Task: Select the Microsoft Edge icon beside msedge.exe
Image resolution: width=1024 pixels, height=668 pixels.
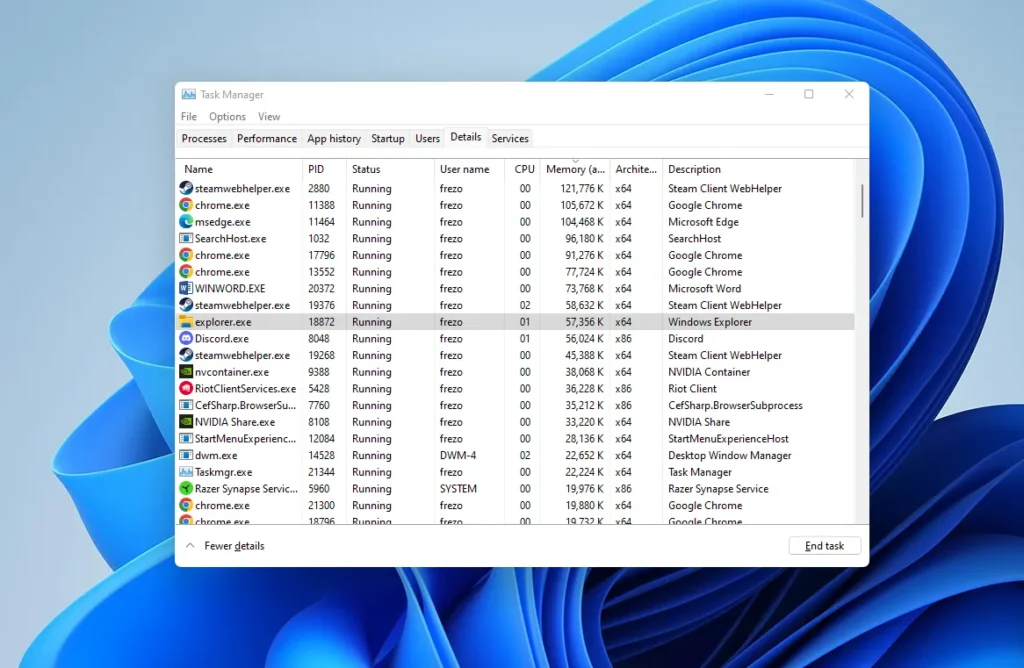Action: 186,221
